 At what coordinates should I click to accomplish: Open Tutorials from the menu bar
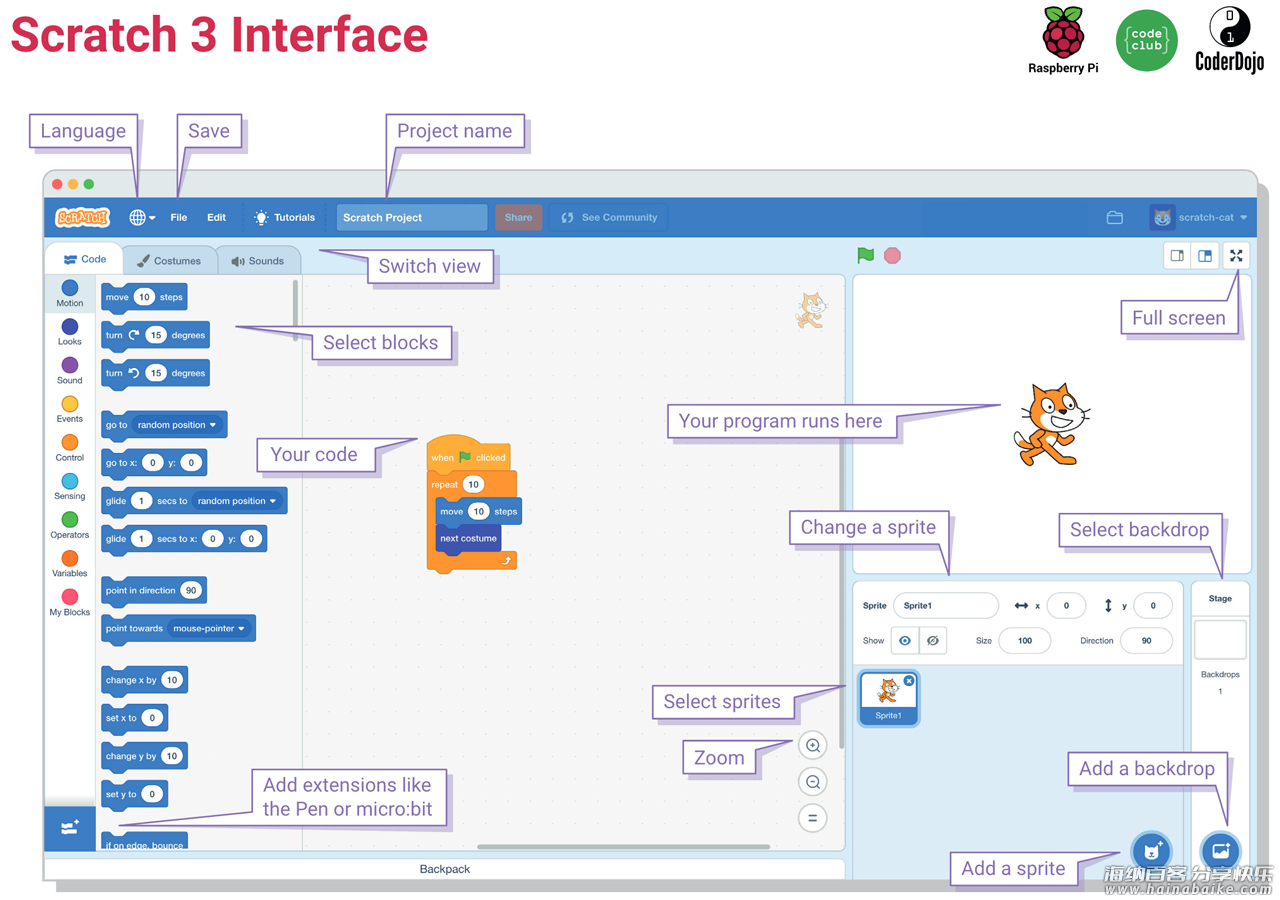[x=284, y=217]
